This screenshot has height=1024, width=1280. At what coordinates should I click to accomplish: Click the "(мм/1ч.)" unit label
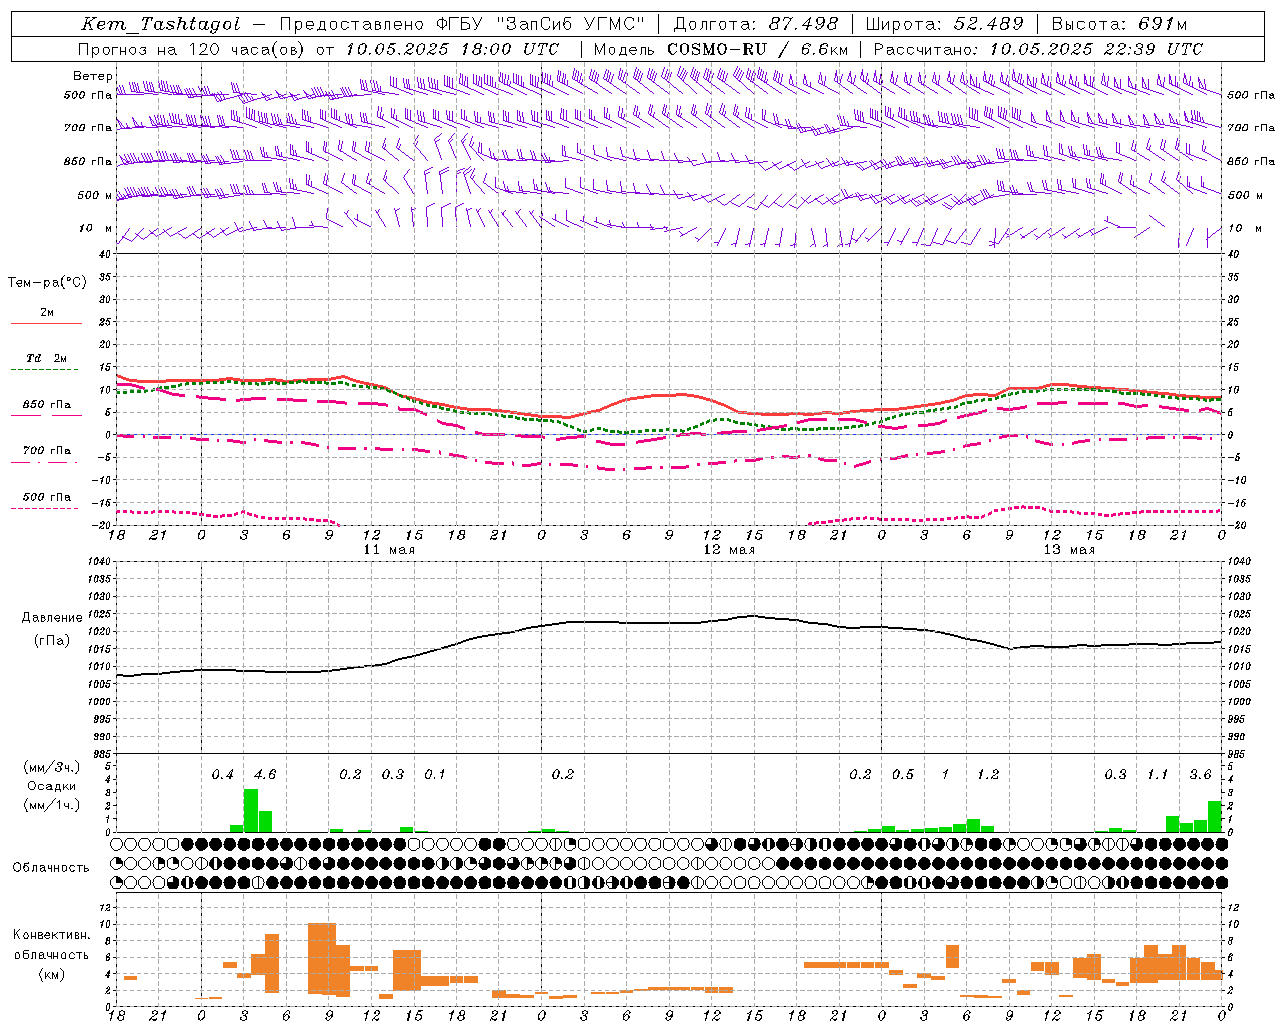(x=52, y=806)
